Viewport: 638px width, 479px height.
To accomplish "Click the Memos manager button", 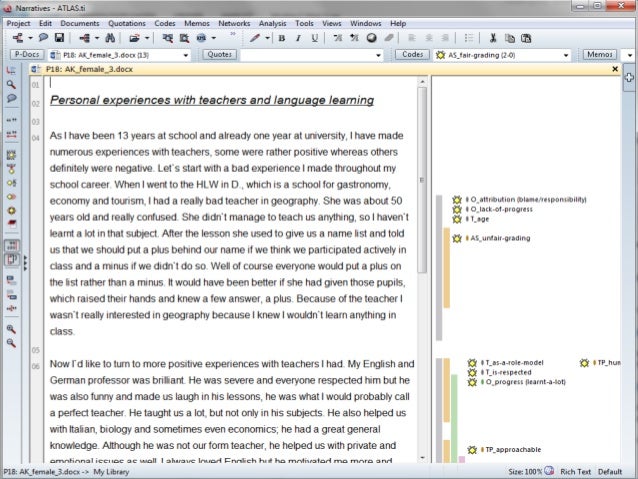I will [600, 55].
